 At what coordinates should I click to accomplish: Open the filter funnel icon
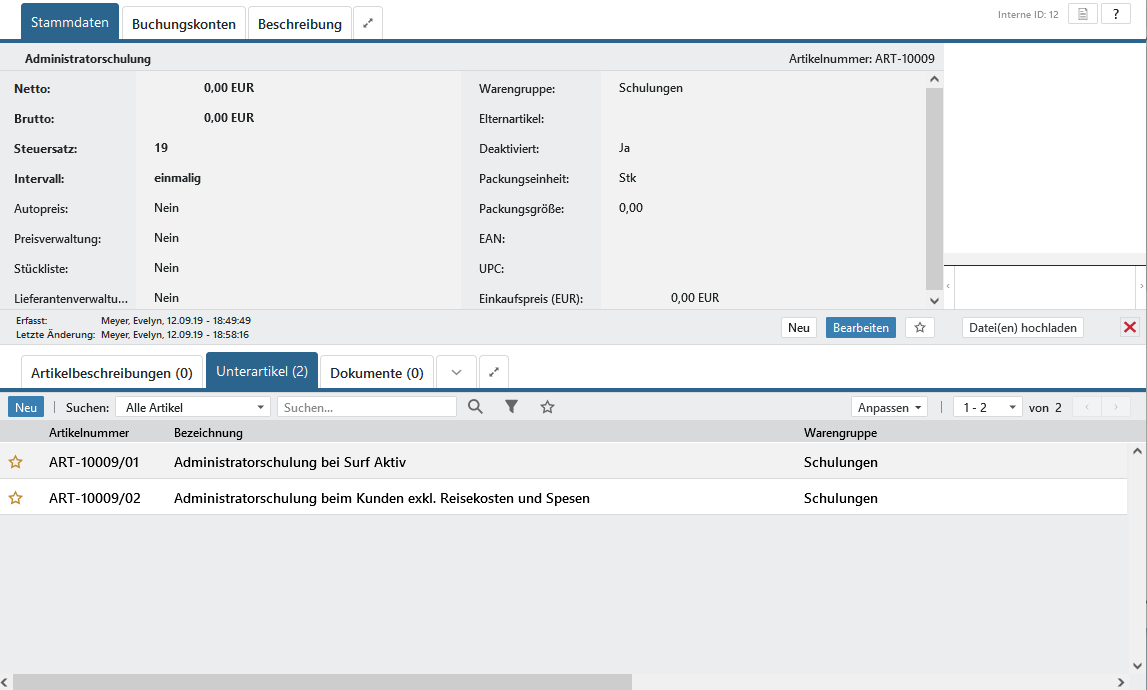pos(511,407)
